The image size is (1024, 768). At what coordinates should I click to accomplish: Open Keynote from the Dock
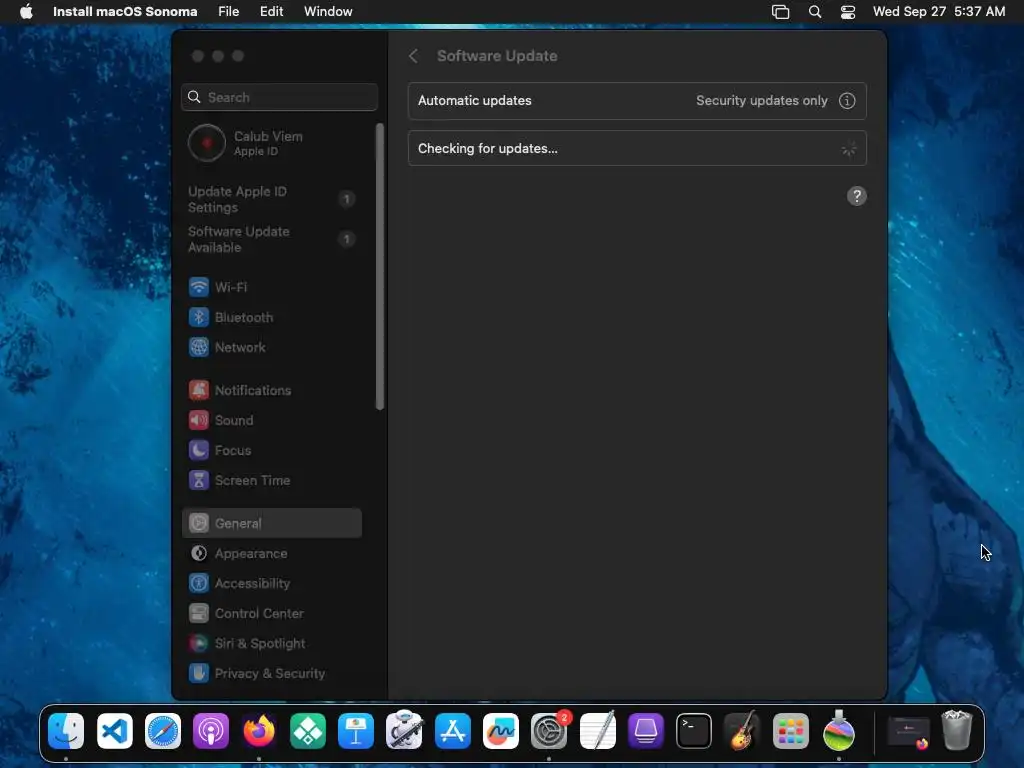356,731
